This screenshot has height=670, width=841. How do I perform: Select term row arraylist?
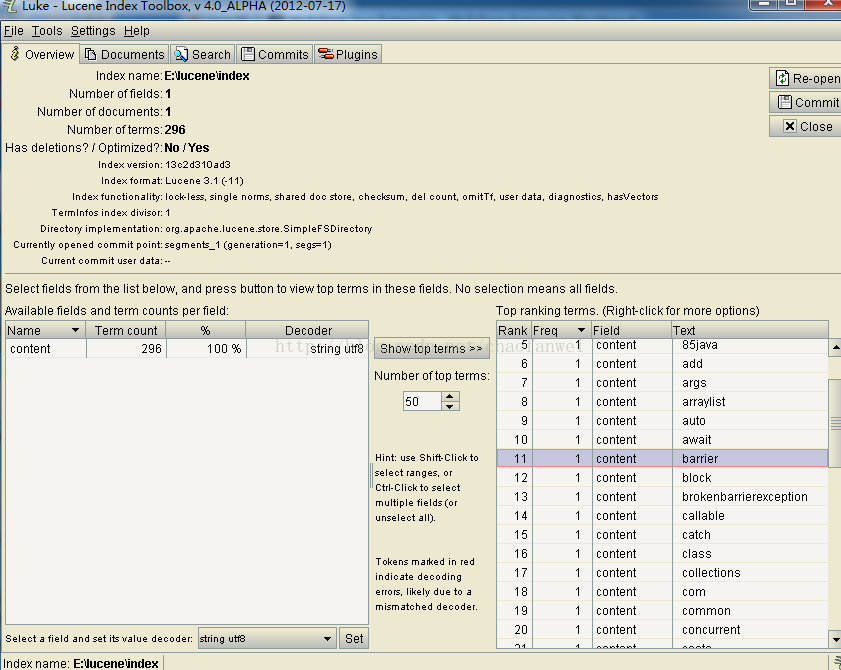pos(662,402)
